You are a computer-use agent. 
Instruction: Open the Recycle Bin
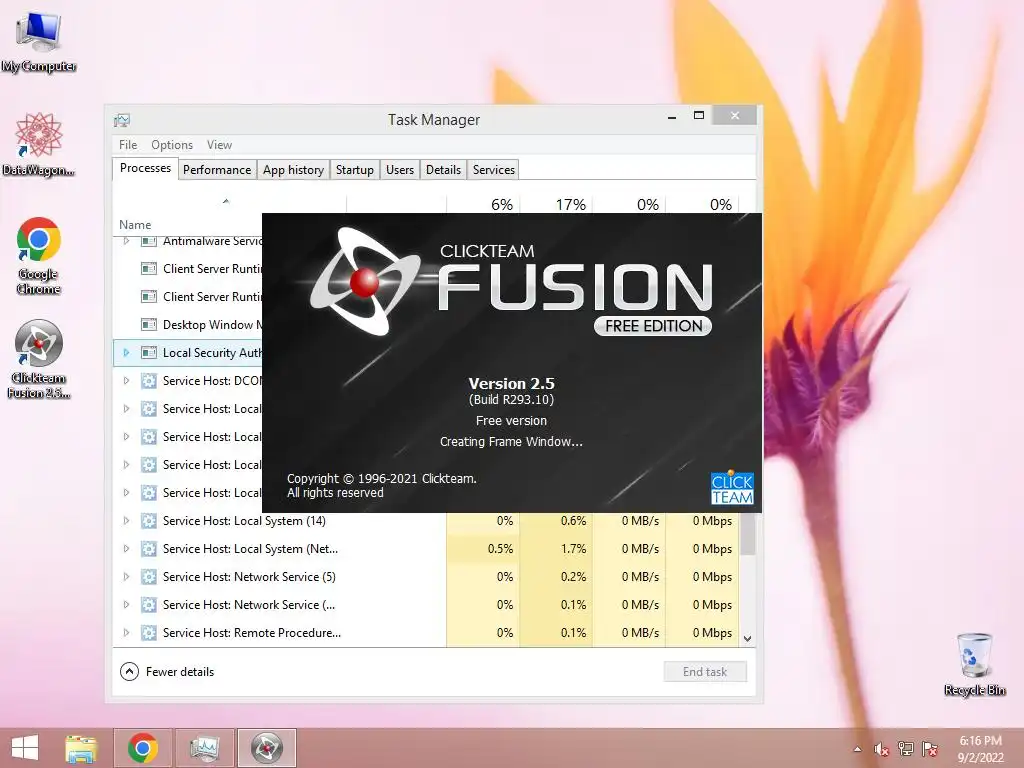974,664
